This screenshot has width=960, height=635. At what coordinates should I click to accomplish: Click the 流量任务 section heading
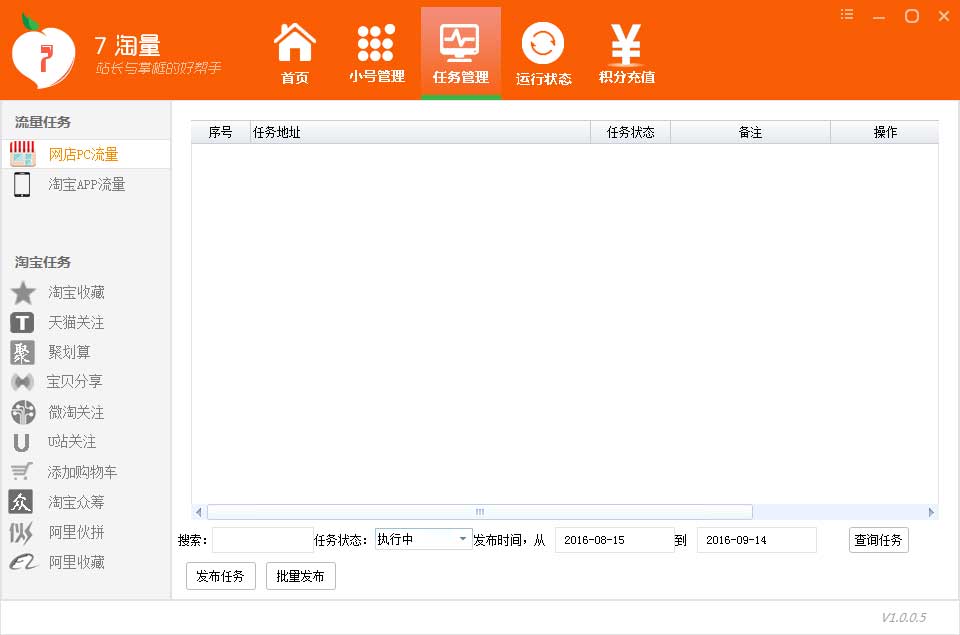click(43, 122)
